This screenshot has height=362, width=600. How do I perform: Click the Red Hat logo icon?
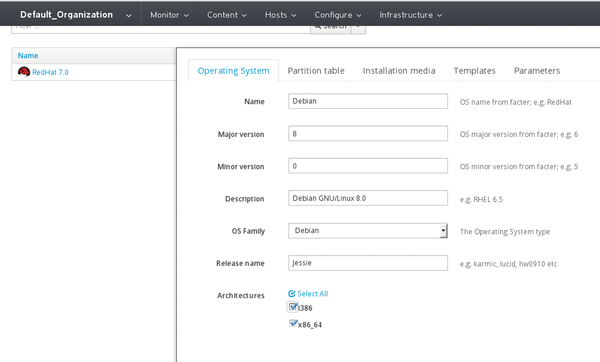click(x=24, y=72)
